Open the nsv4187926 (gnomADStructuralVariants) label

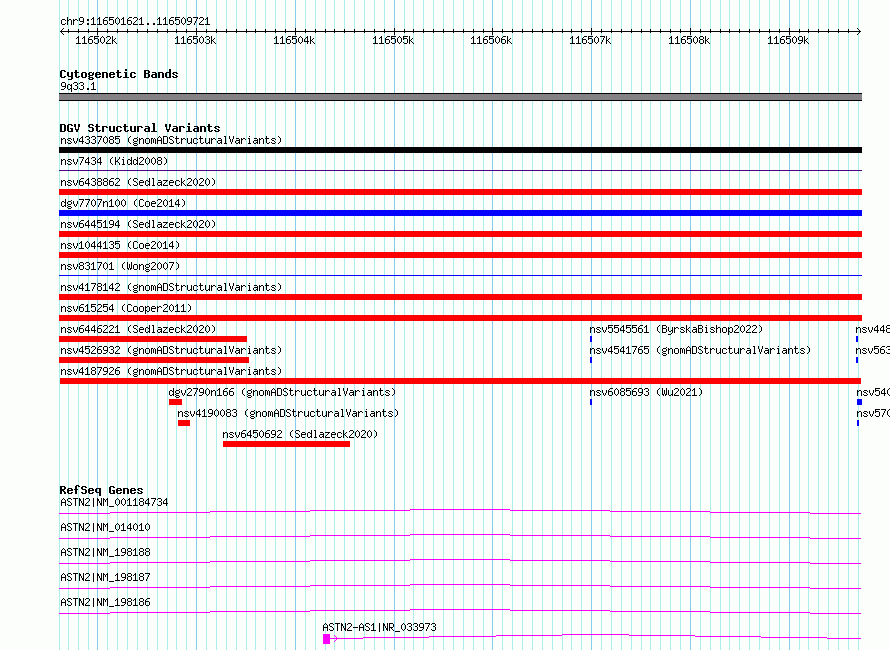click(171, 371)
